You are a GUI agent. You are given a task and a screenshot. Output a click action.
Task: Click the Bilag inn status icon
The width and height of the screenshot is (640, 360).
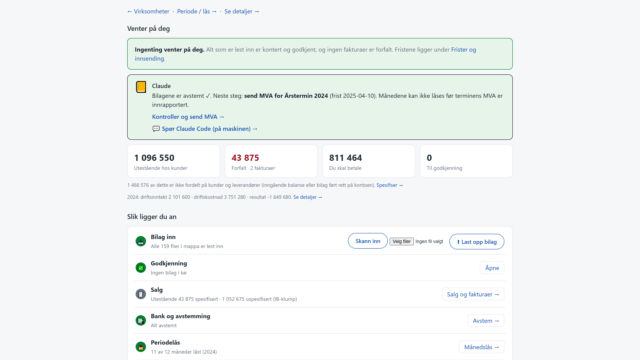click(x=141, y=241)
